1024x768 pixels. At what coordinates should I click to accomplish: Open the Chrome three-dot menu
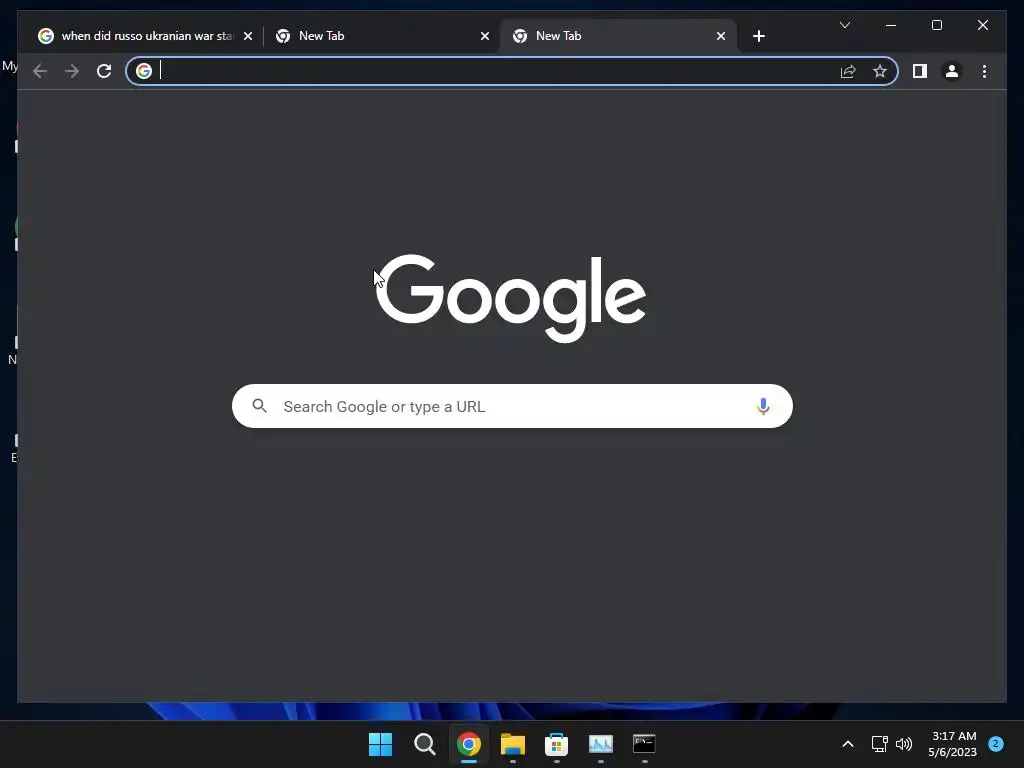pos(984,71)
